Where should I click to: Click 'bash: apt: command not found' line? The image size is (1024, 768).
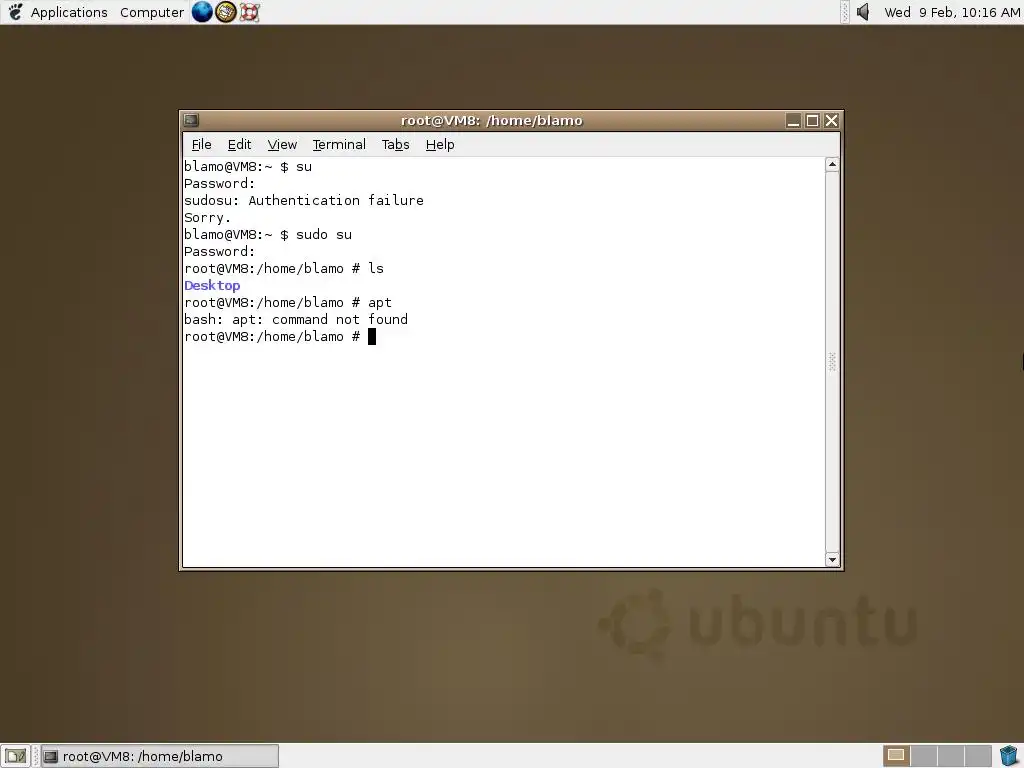click(296, 319)
